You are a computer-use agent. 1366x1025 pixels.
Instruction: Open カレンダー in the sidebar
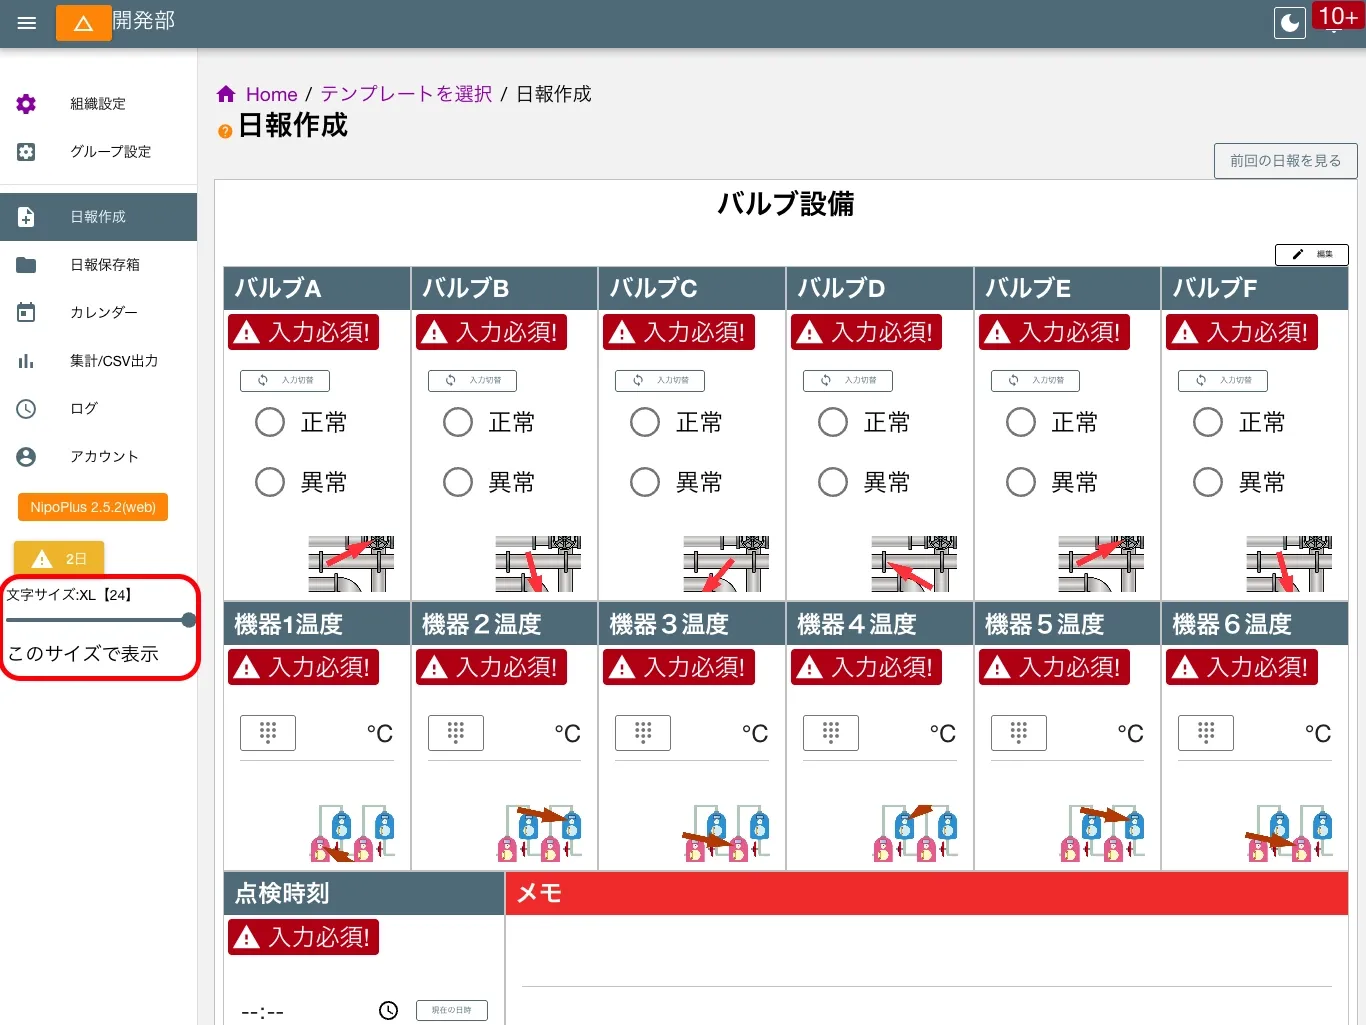[98, 313]
